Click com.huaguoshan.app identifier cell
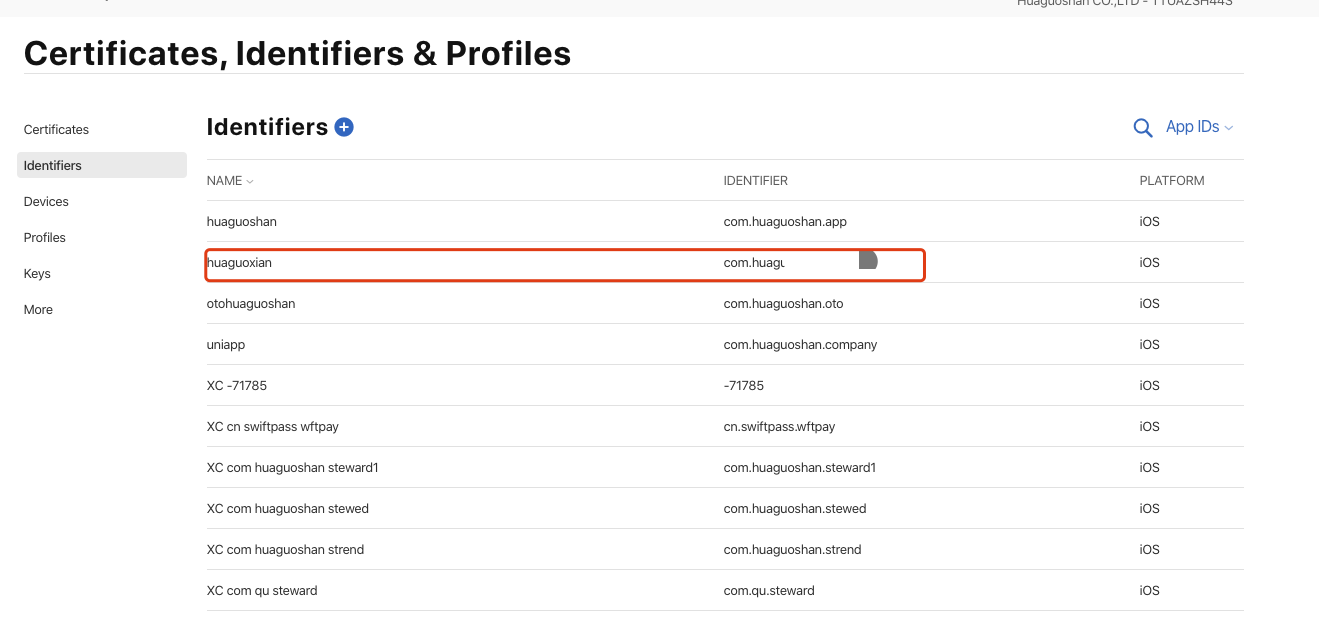Screen dimensions: 1319x618 [x=785, y=221]
